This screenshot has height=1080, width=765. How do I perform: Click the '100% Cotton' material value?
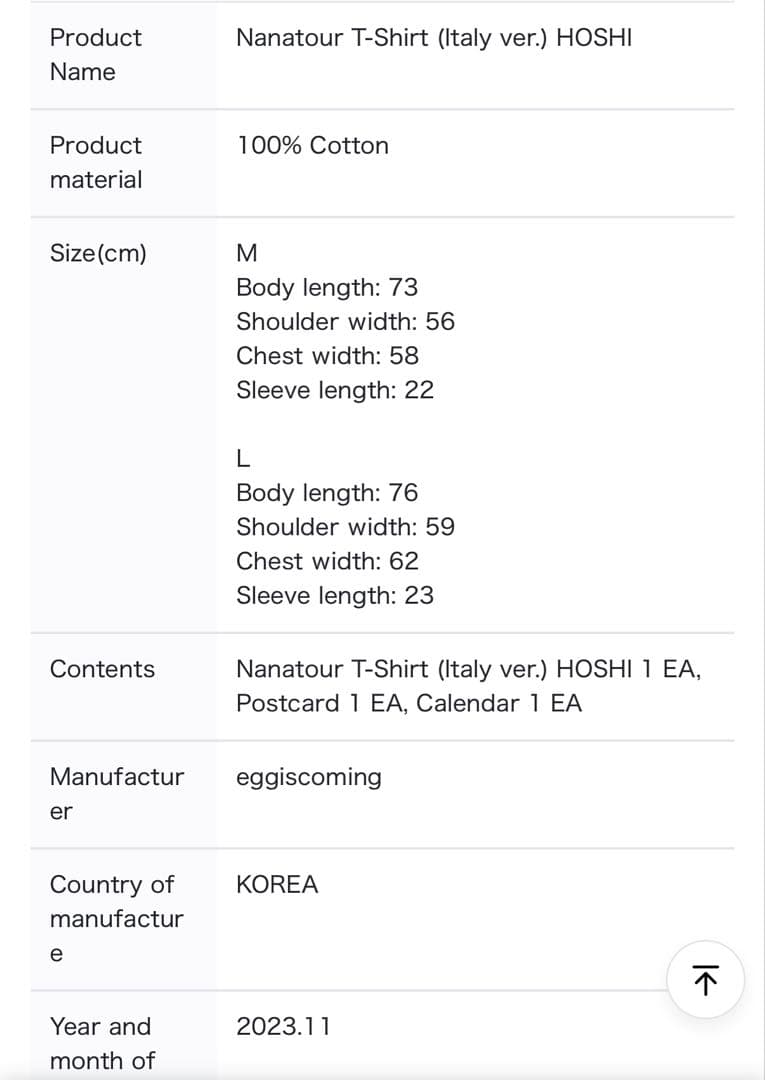pyautogui.click(x=313, y=145)
